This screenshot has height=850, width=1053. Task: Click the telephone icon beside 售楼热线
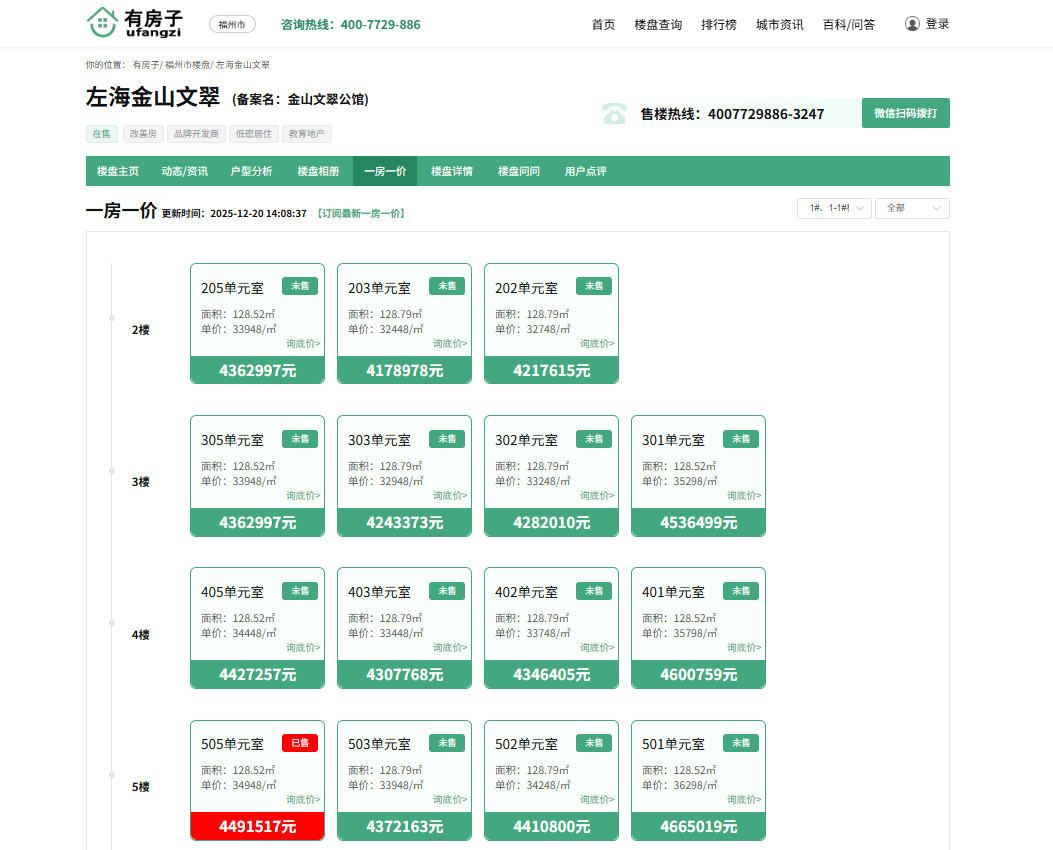[x=614, y=113]
